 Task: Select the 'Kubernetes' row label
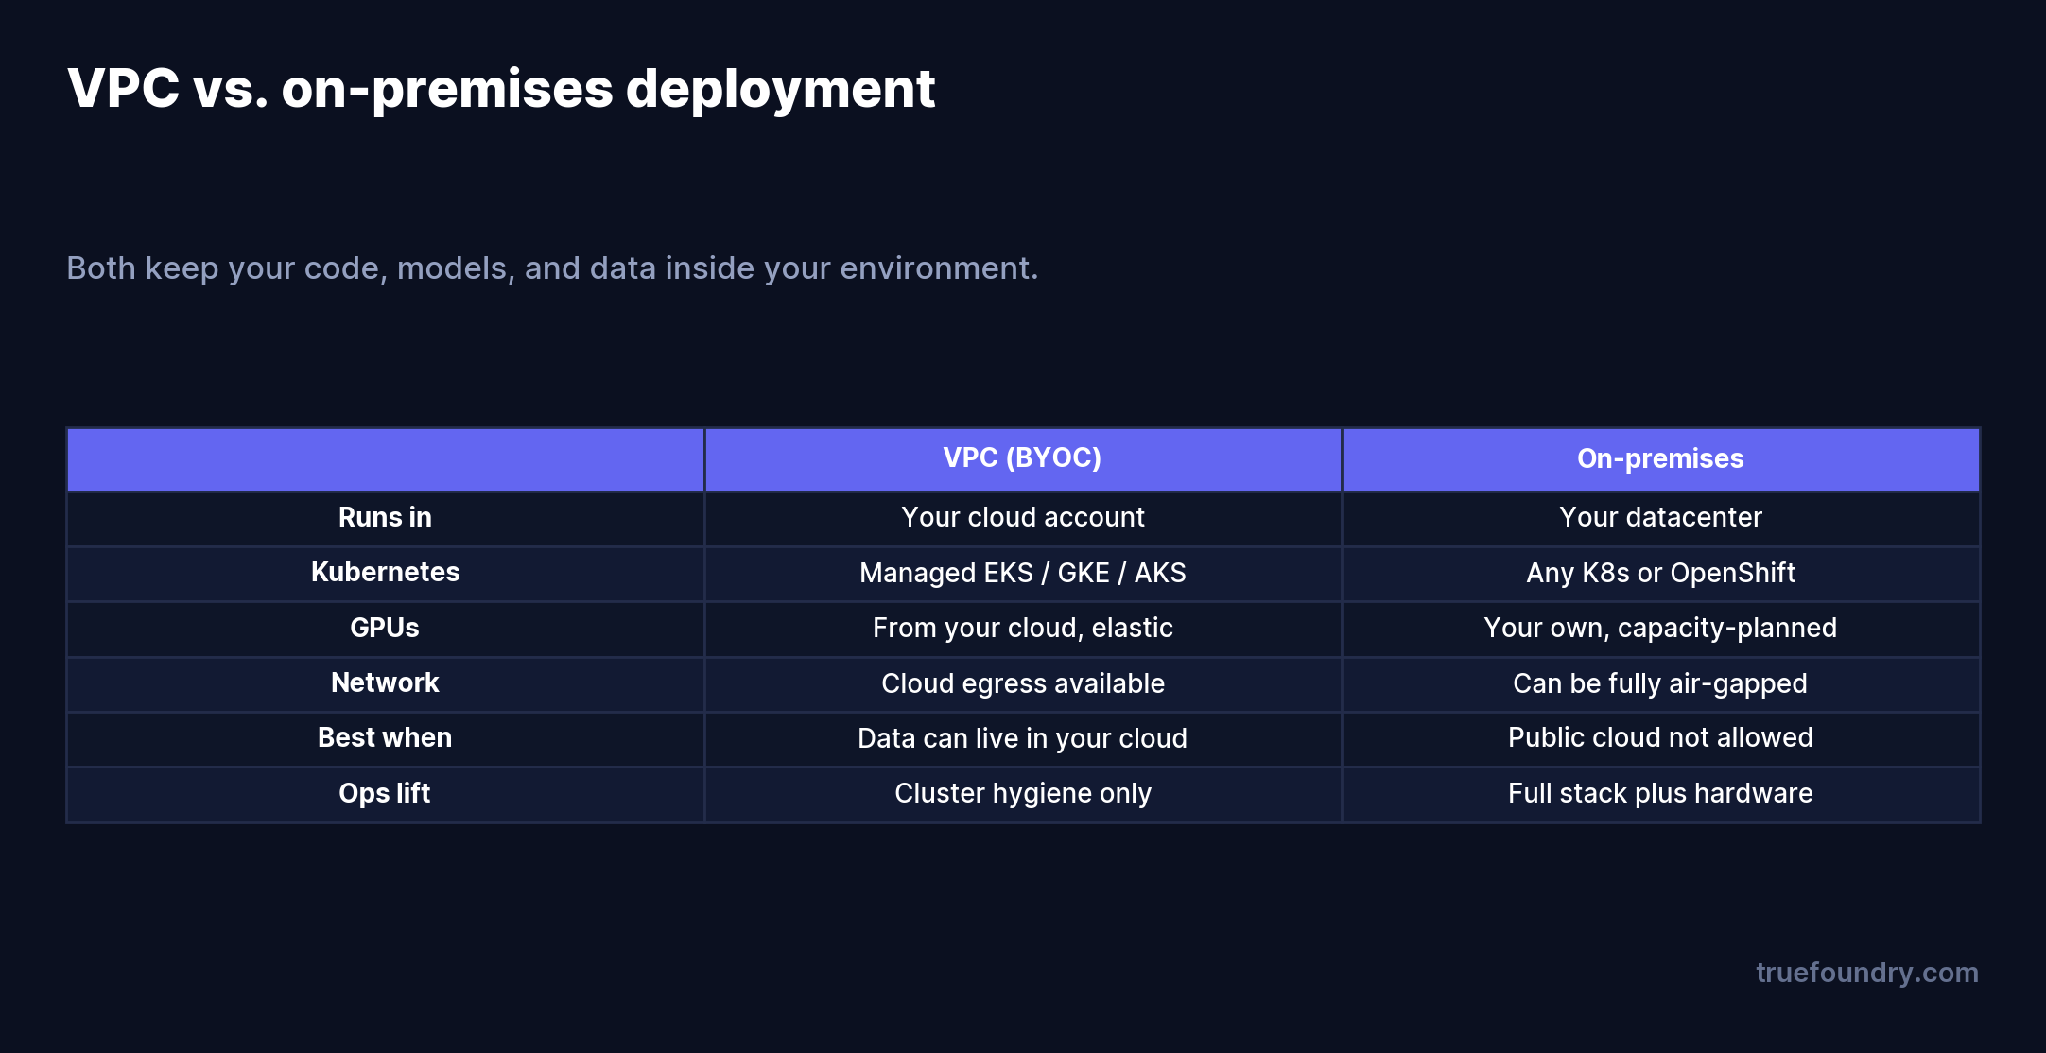point(385,573)
